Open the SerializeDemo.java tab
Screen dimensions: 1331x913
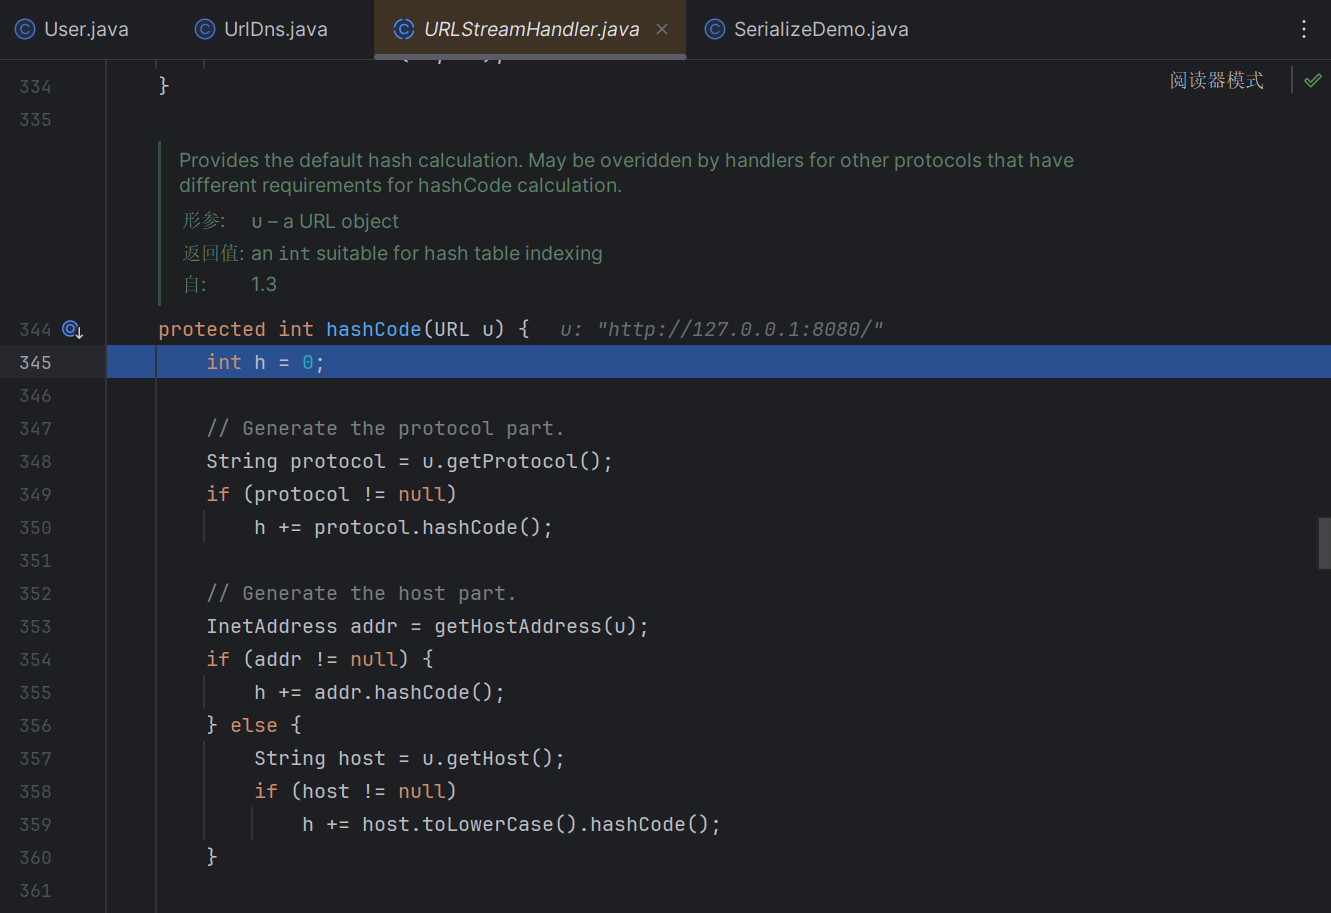click(820, 29)
